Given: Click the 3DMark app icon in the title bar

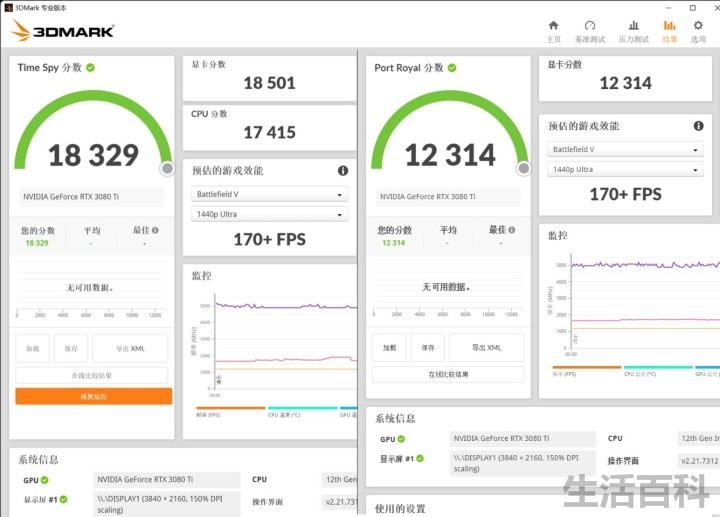Looking at the screenshot, I should (x=8, y=7).
